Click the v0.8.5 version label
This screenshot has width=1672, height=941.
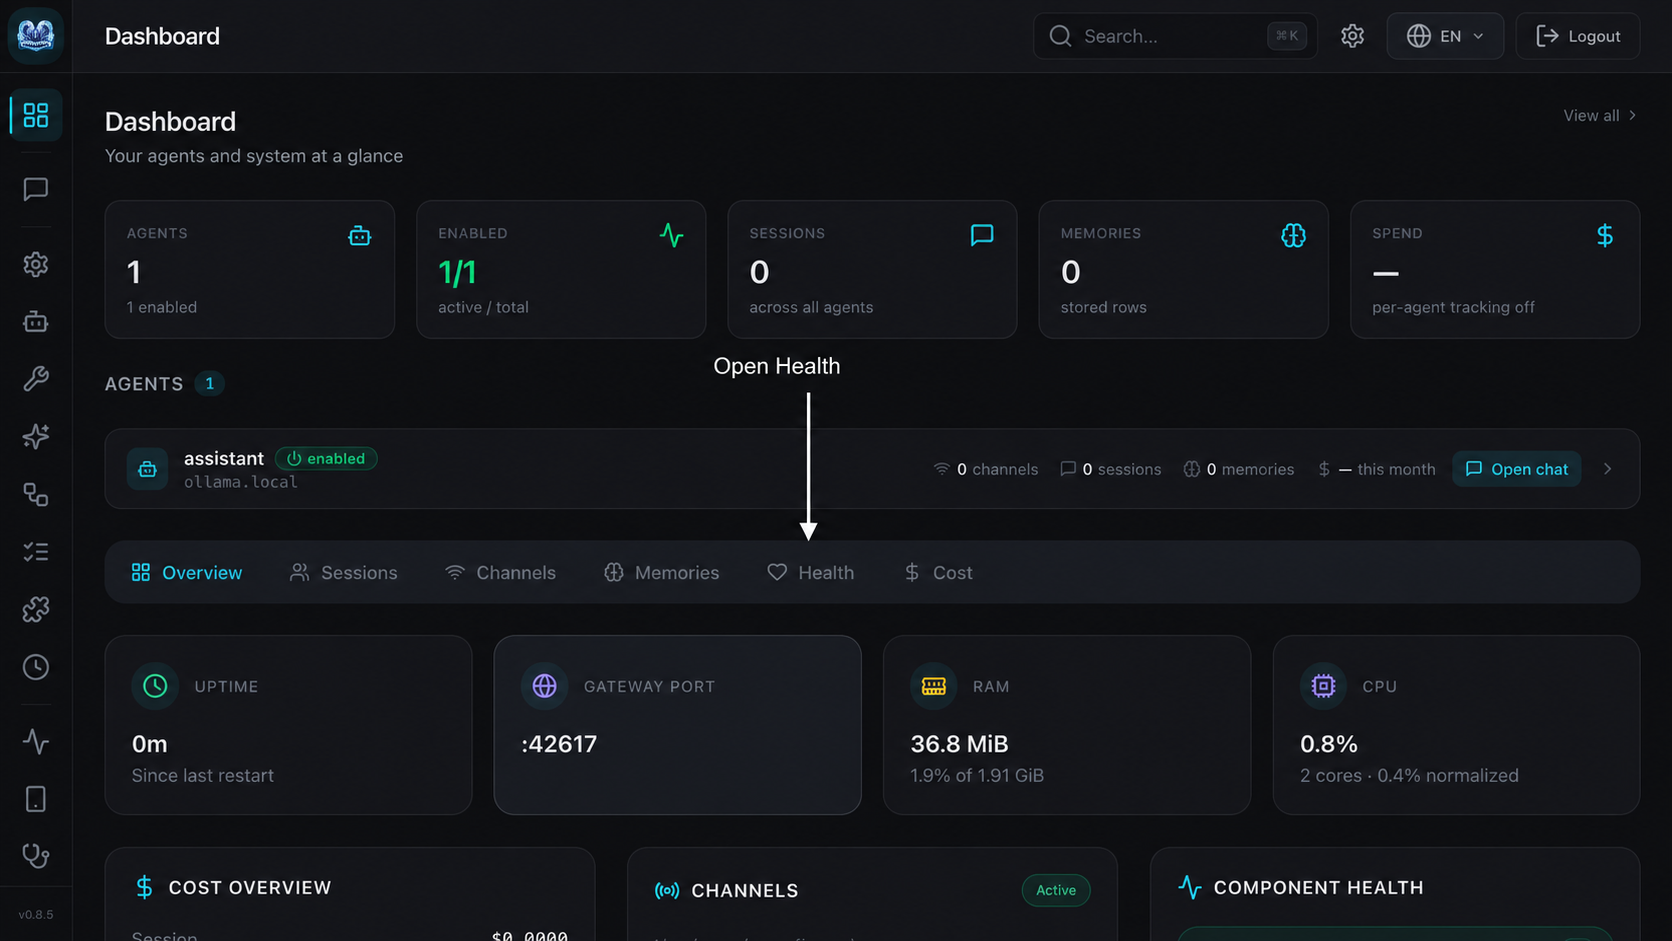(36, 915)
